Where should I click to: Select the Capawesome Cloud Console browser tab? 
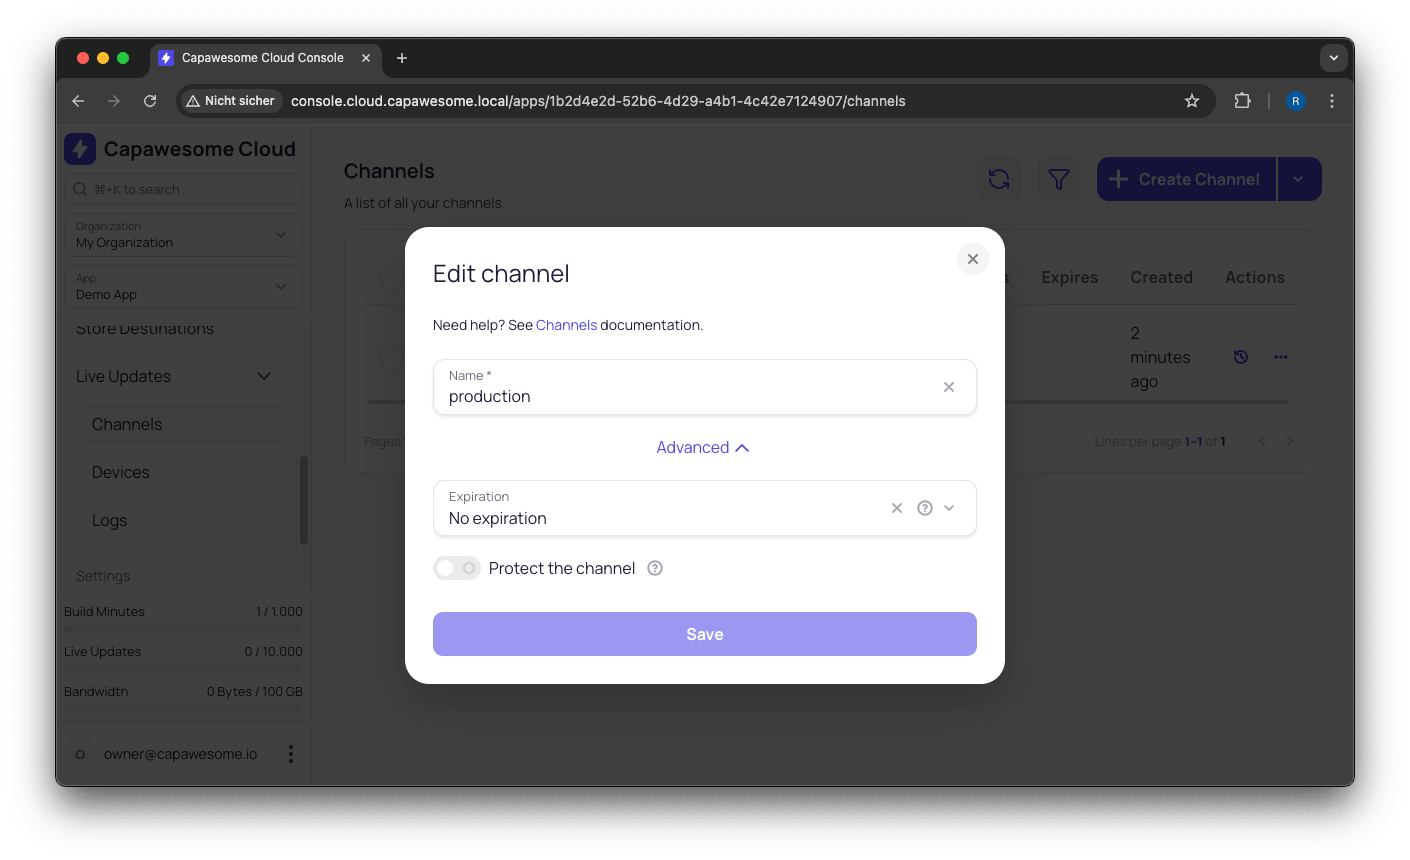(262, 57)
